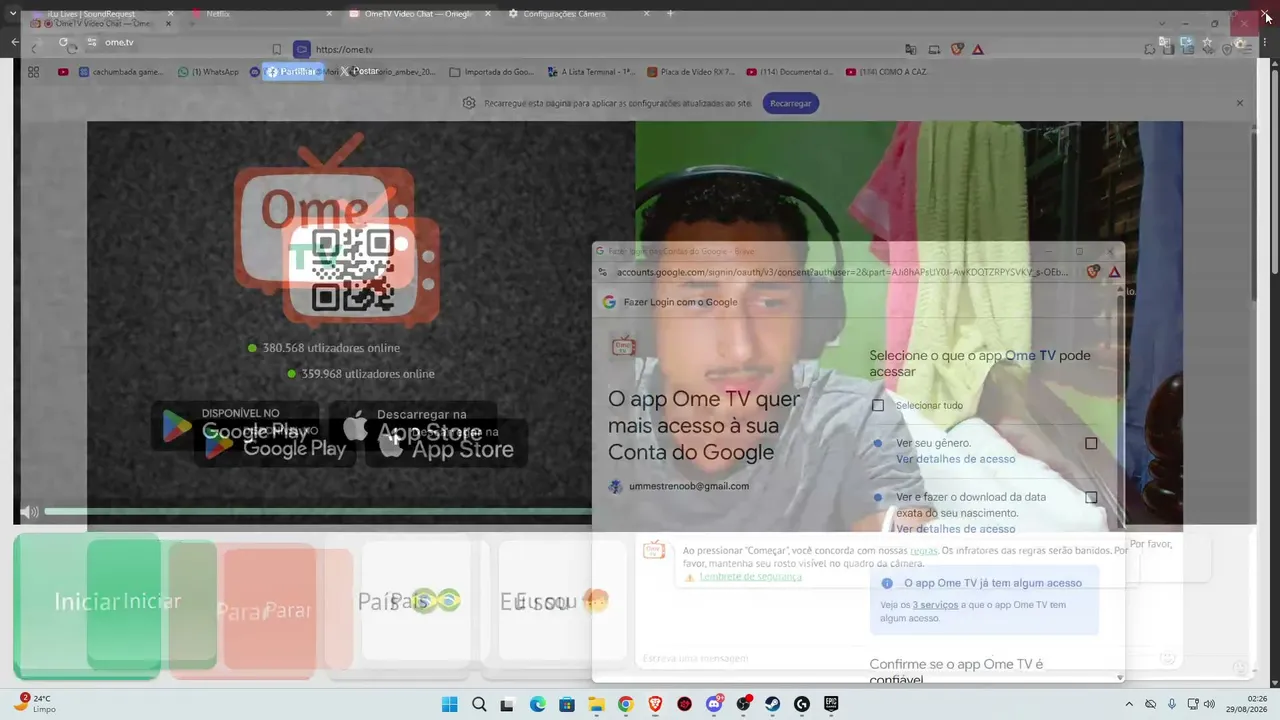The image size is (1280, 720).
Task: Open the '(114) Documental d...' bookmark
Action: click(790, 72)
